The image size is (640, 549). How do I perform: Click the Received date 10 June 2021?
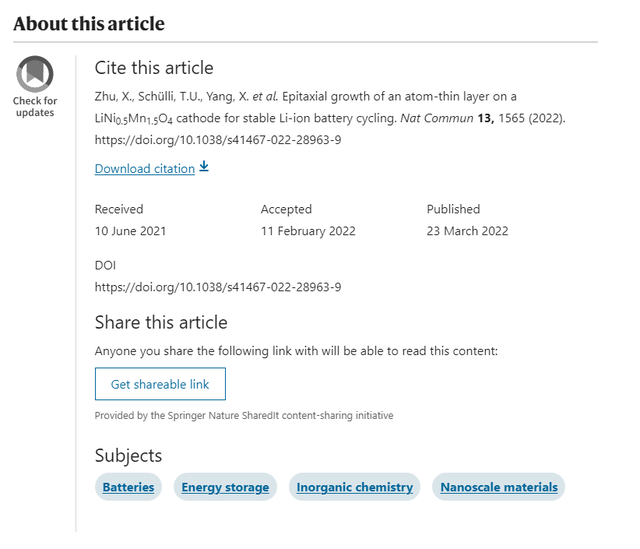point(131,231)
